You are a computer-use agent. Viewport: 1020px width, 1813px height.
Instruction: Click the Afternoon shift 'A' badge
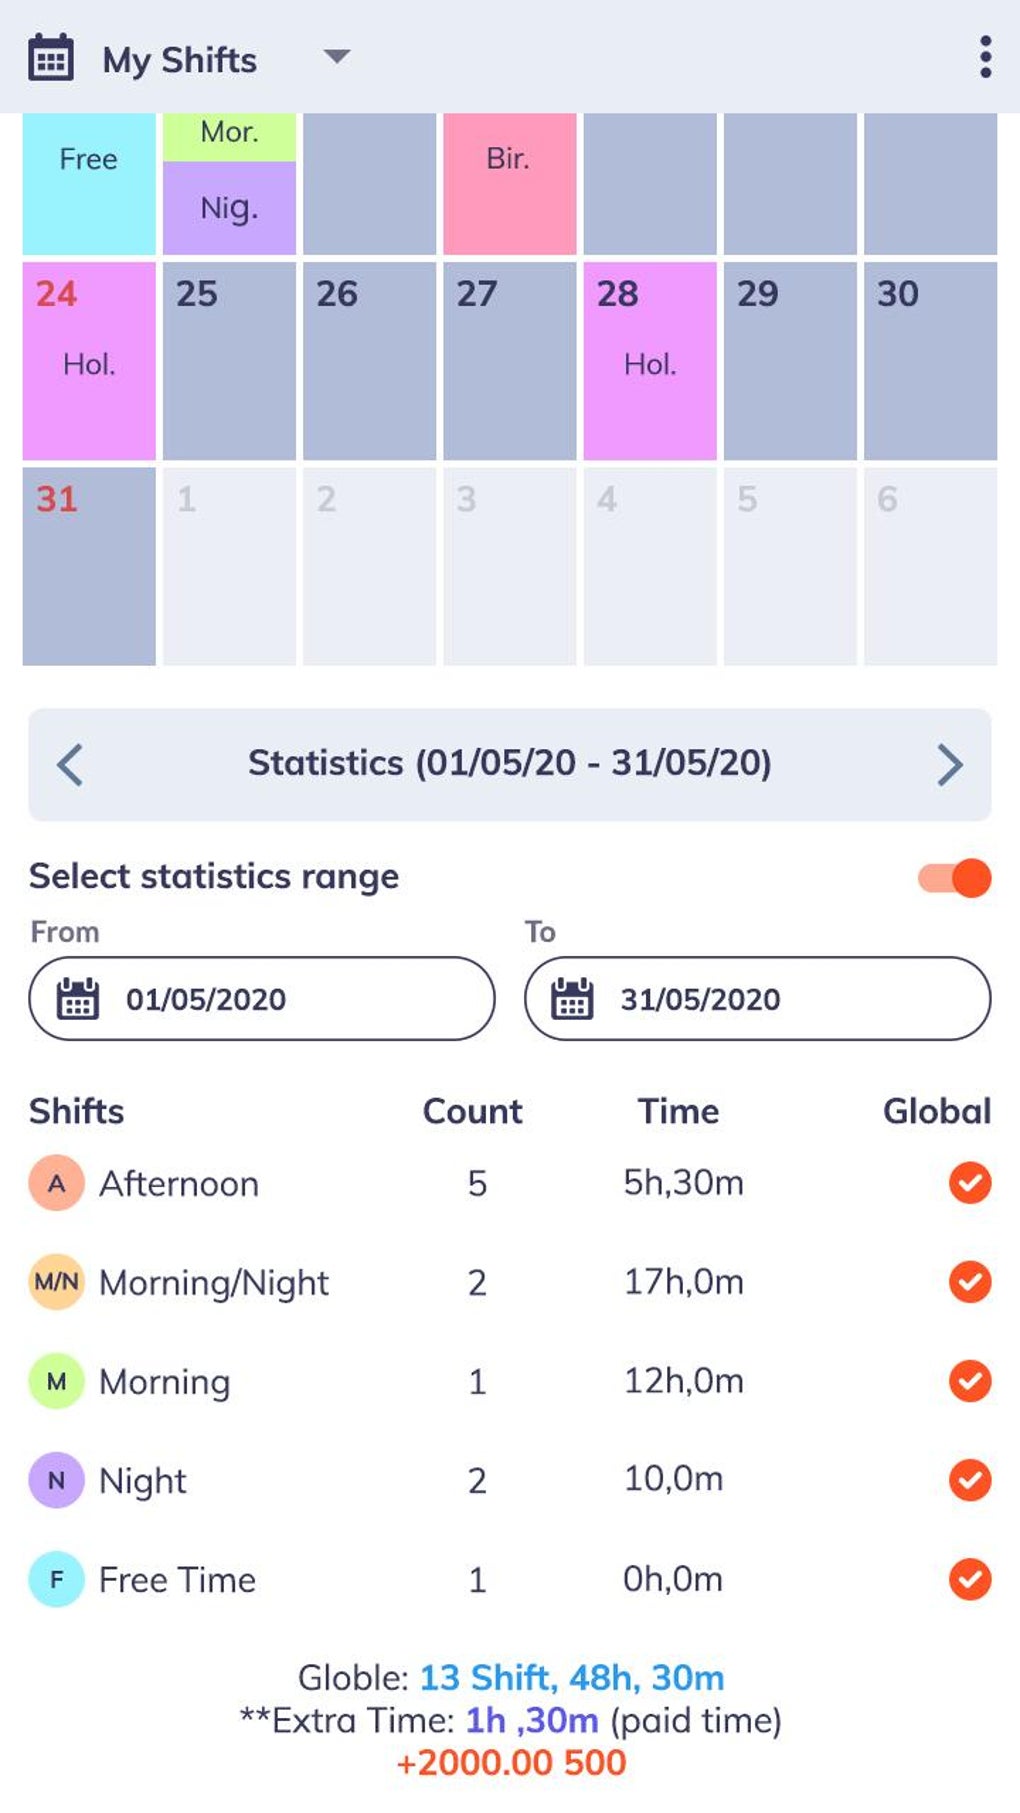(x=56, y=1183)
